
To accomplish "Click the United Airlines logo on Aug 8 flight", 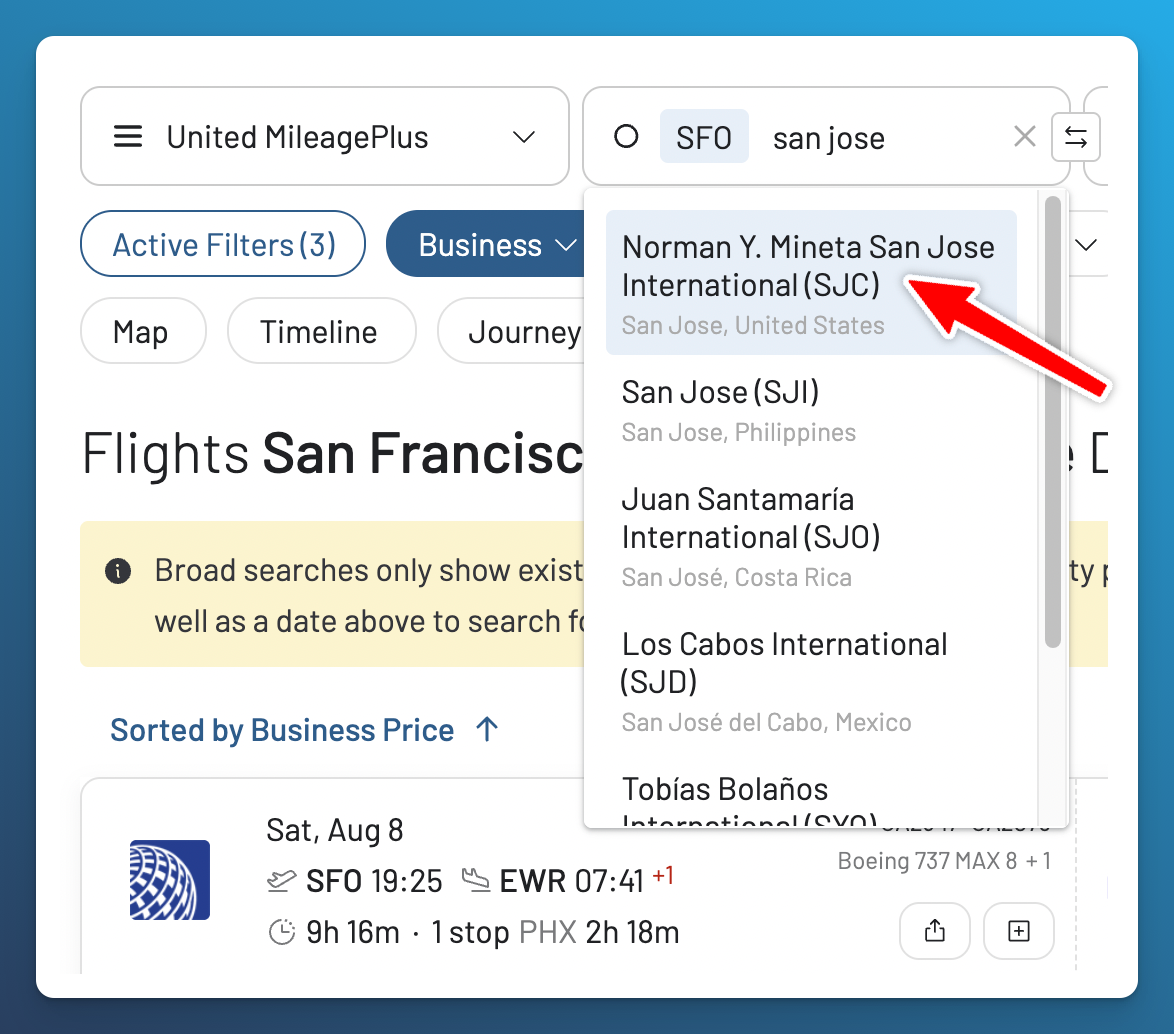I will [x=170, y=880].
